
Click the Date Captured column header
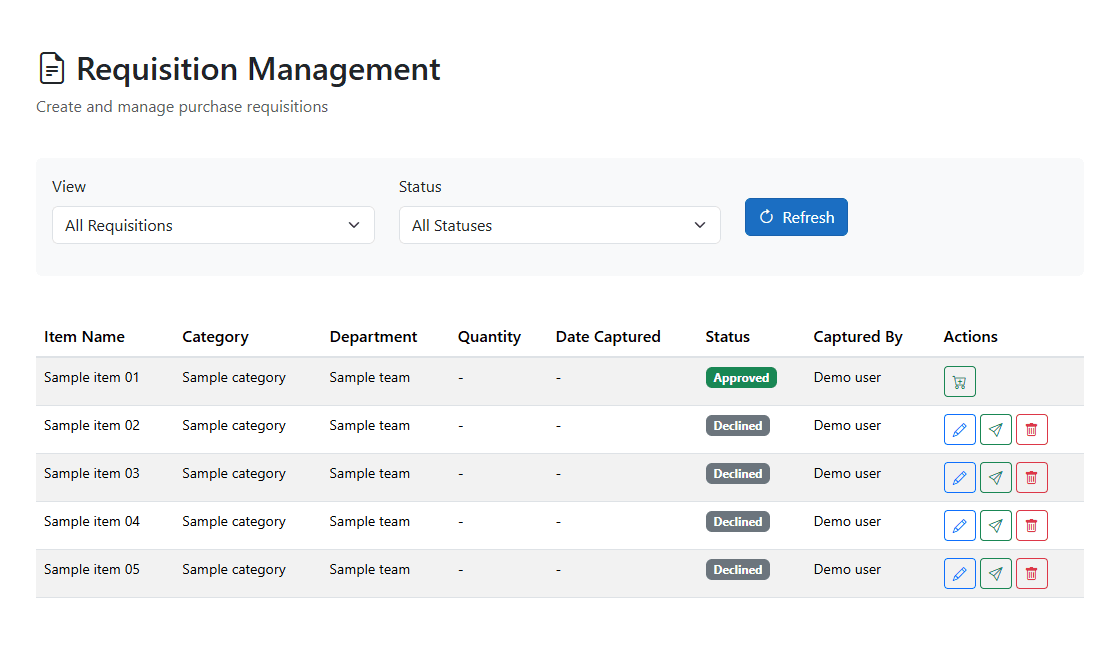point(608,336)
